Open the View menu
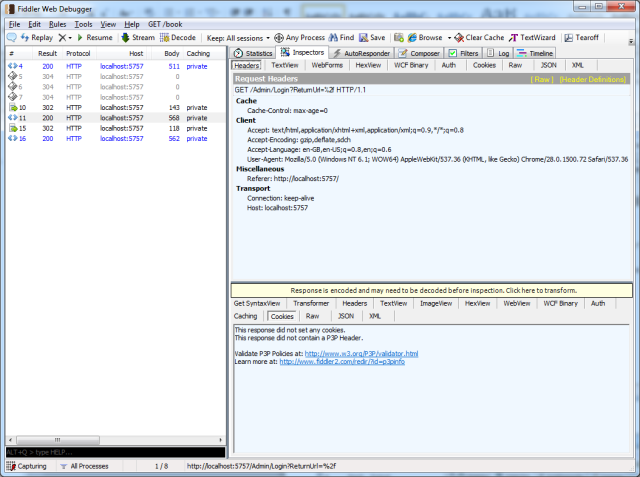Screen dimensions: 640x477 (x=108, y=24)
